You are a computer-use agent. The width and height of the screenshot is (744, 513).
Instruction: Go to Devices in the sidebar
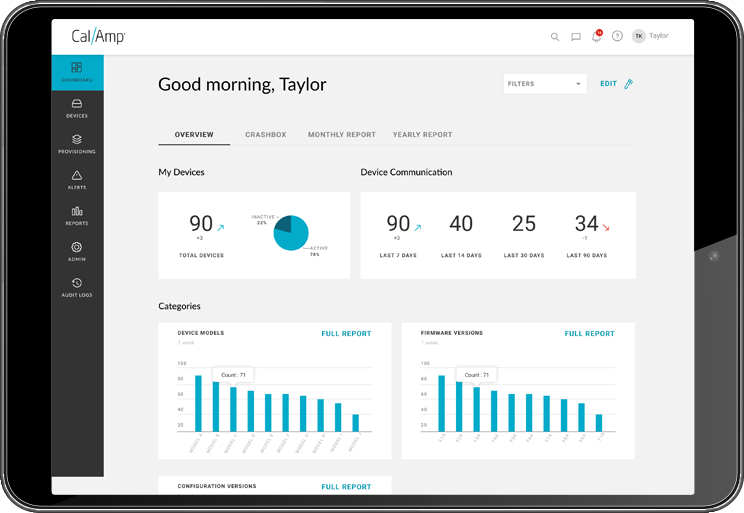click(x=77, y=107)
